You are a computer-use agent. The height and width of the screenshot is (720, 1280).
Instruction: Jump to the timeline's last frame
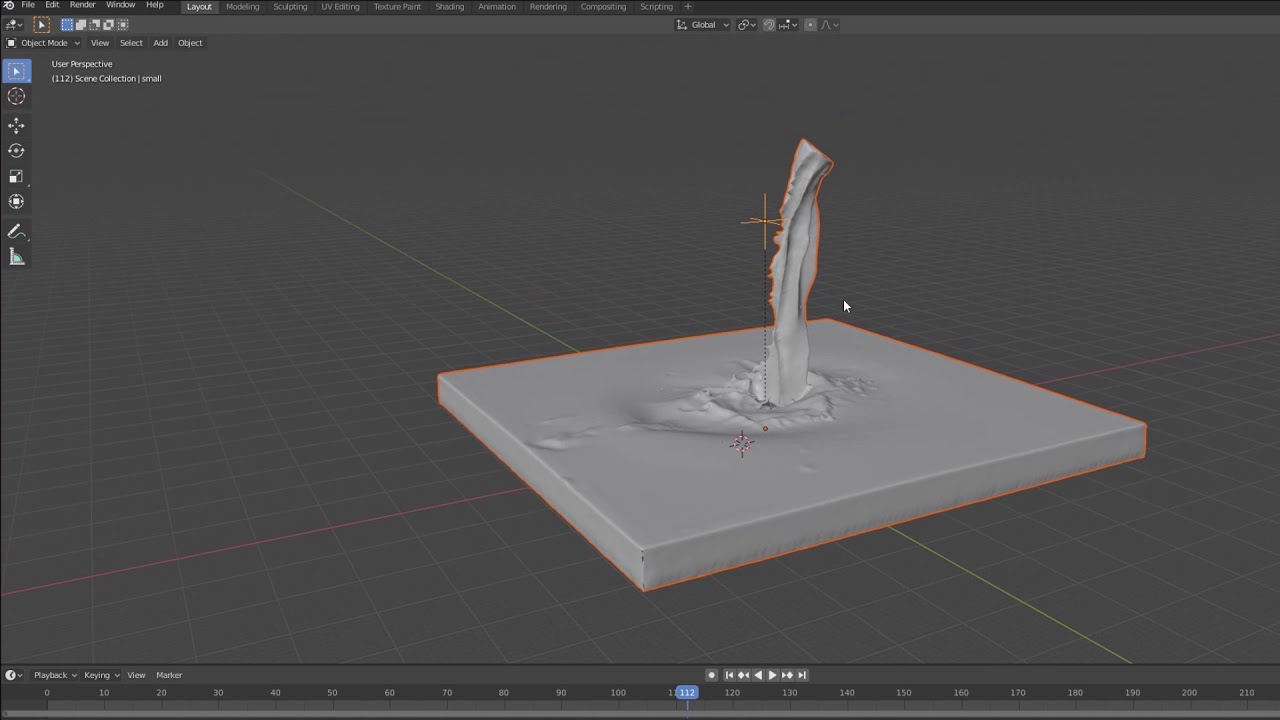pos(801,675)
